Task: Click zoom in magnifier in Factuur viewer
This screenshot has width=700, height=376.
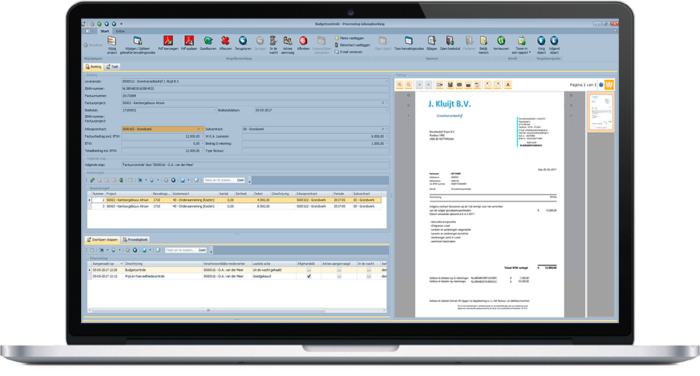Action: pyautogui.click(x=400, y=85)
